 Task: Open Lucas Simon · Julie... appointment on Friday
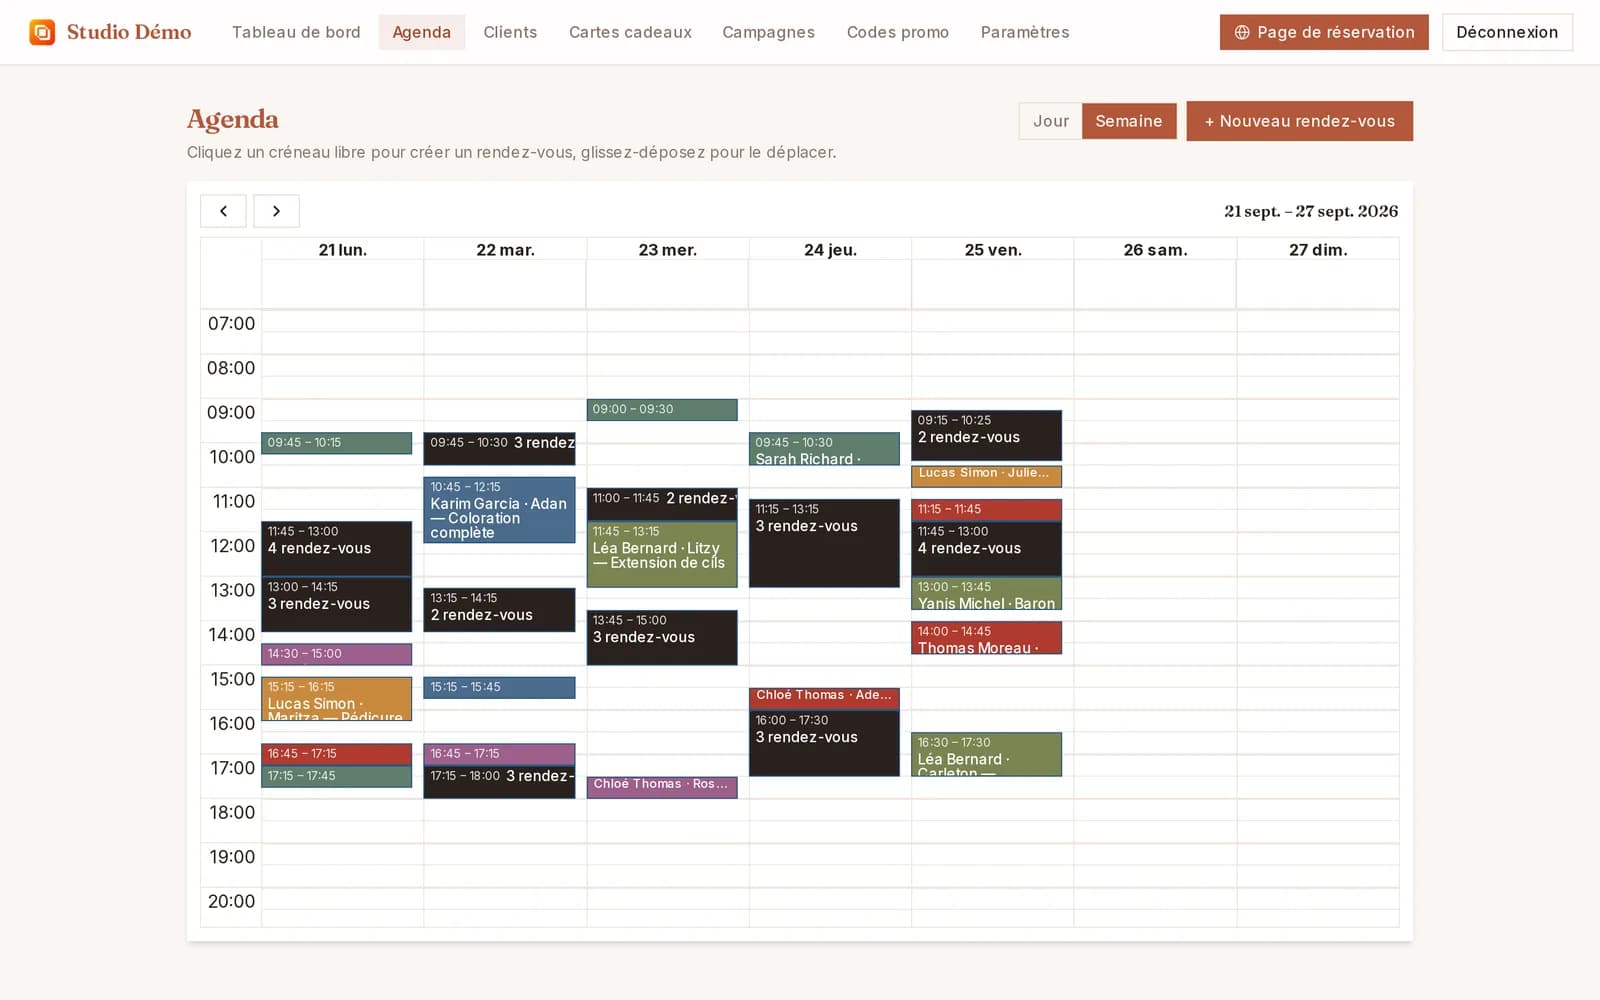(x=986, y=476)
